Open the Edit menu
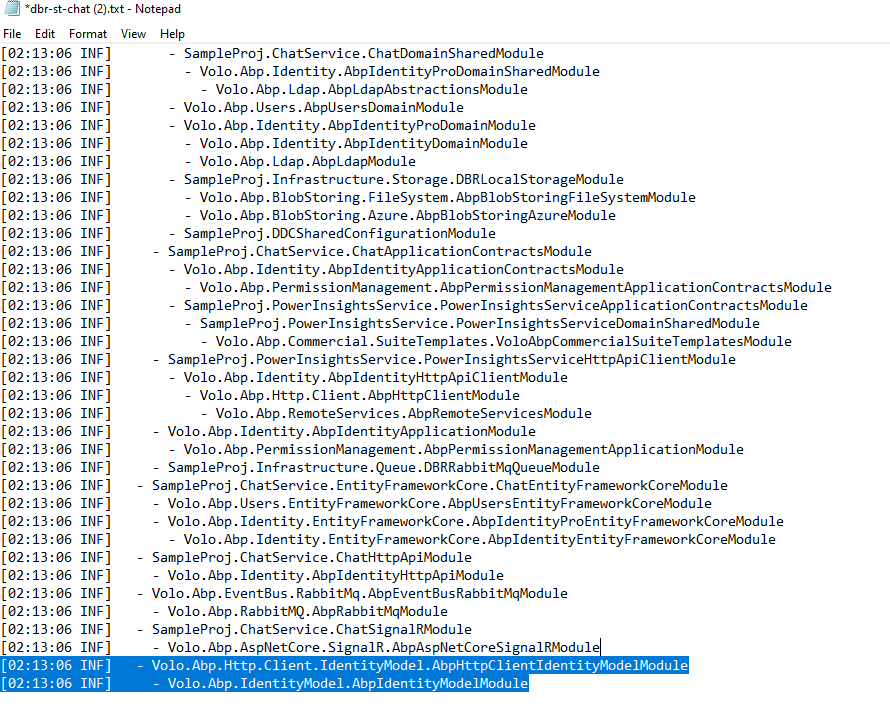The image size is (890, 706). 45,34
